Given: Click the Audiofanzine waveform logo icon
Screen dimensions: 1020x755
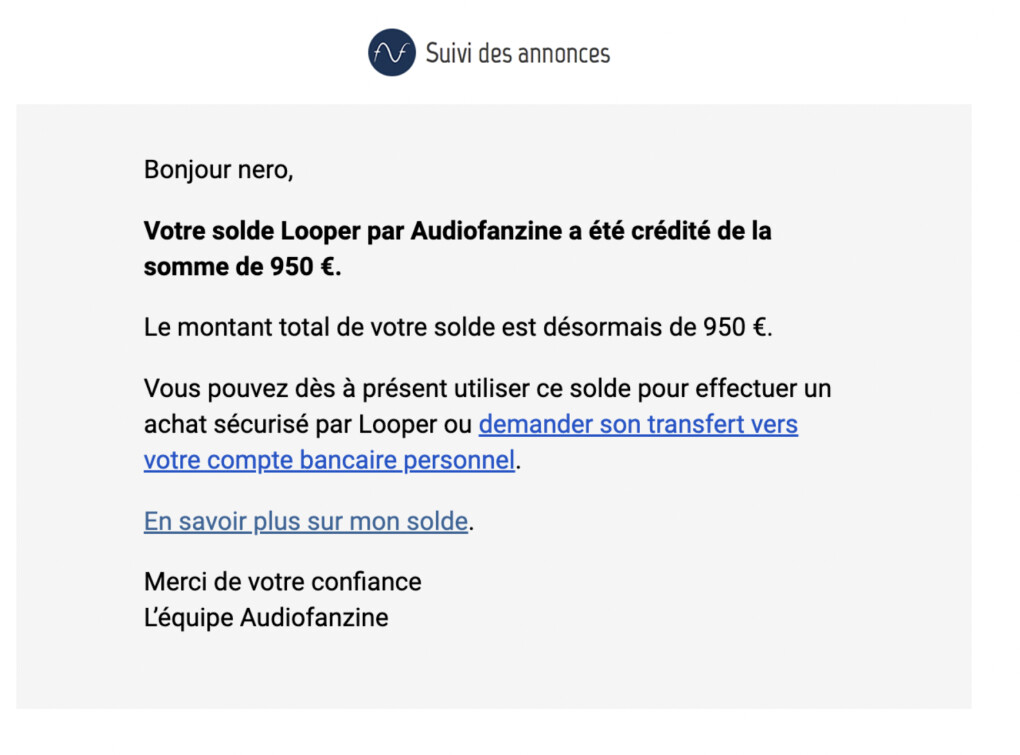Looking at the screenshot, I should [x=391, y=53].
